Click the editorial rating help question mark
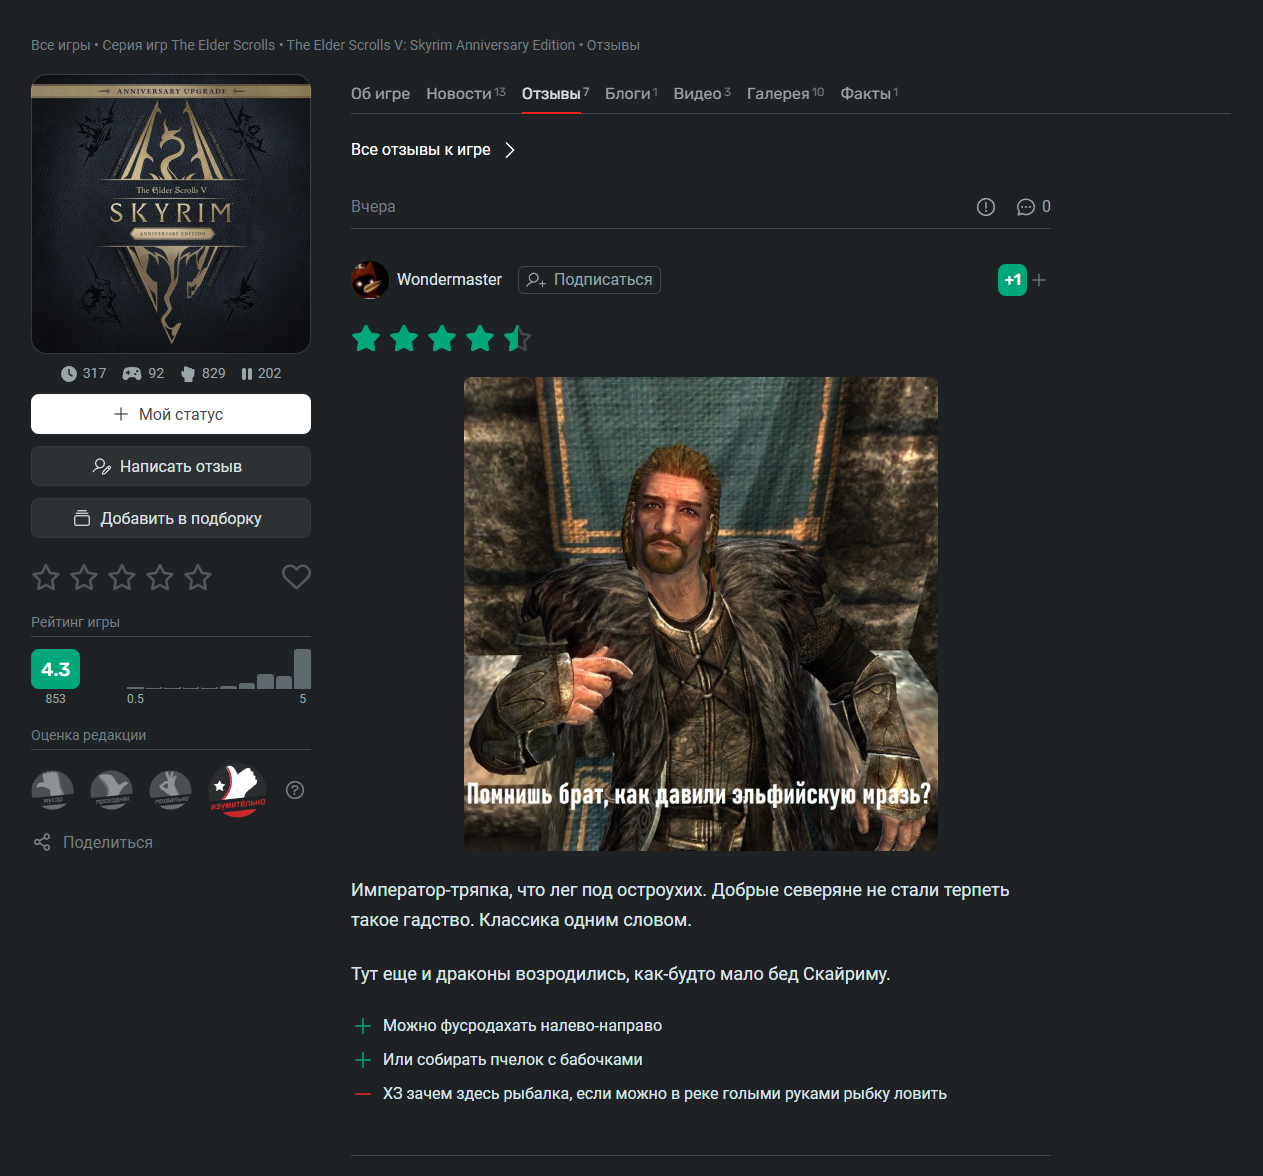The height and width of the screenshot is (1176, 1263). 295,790
